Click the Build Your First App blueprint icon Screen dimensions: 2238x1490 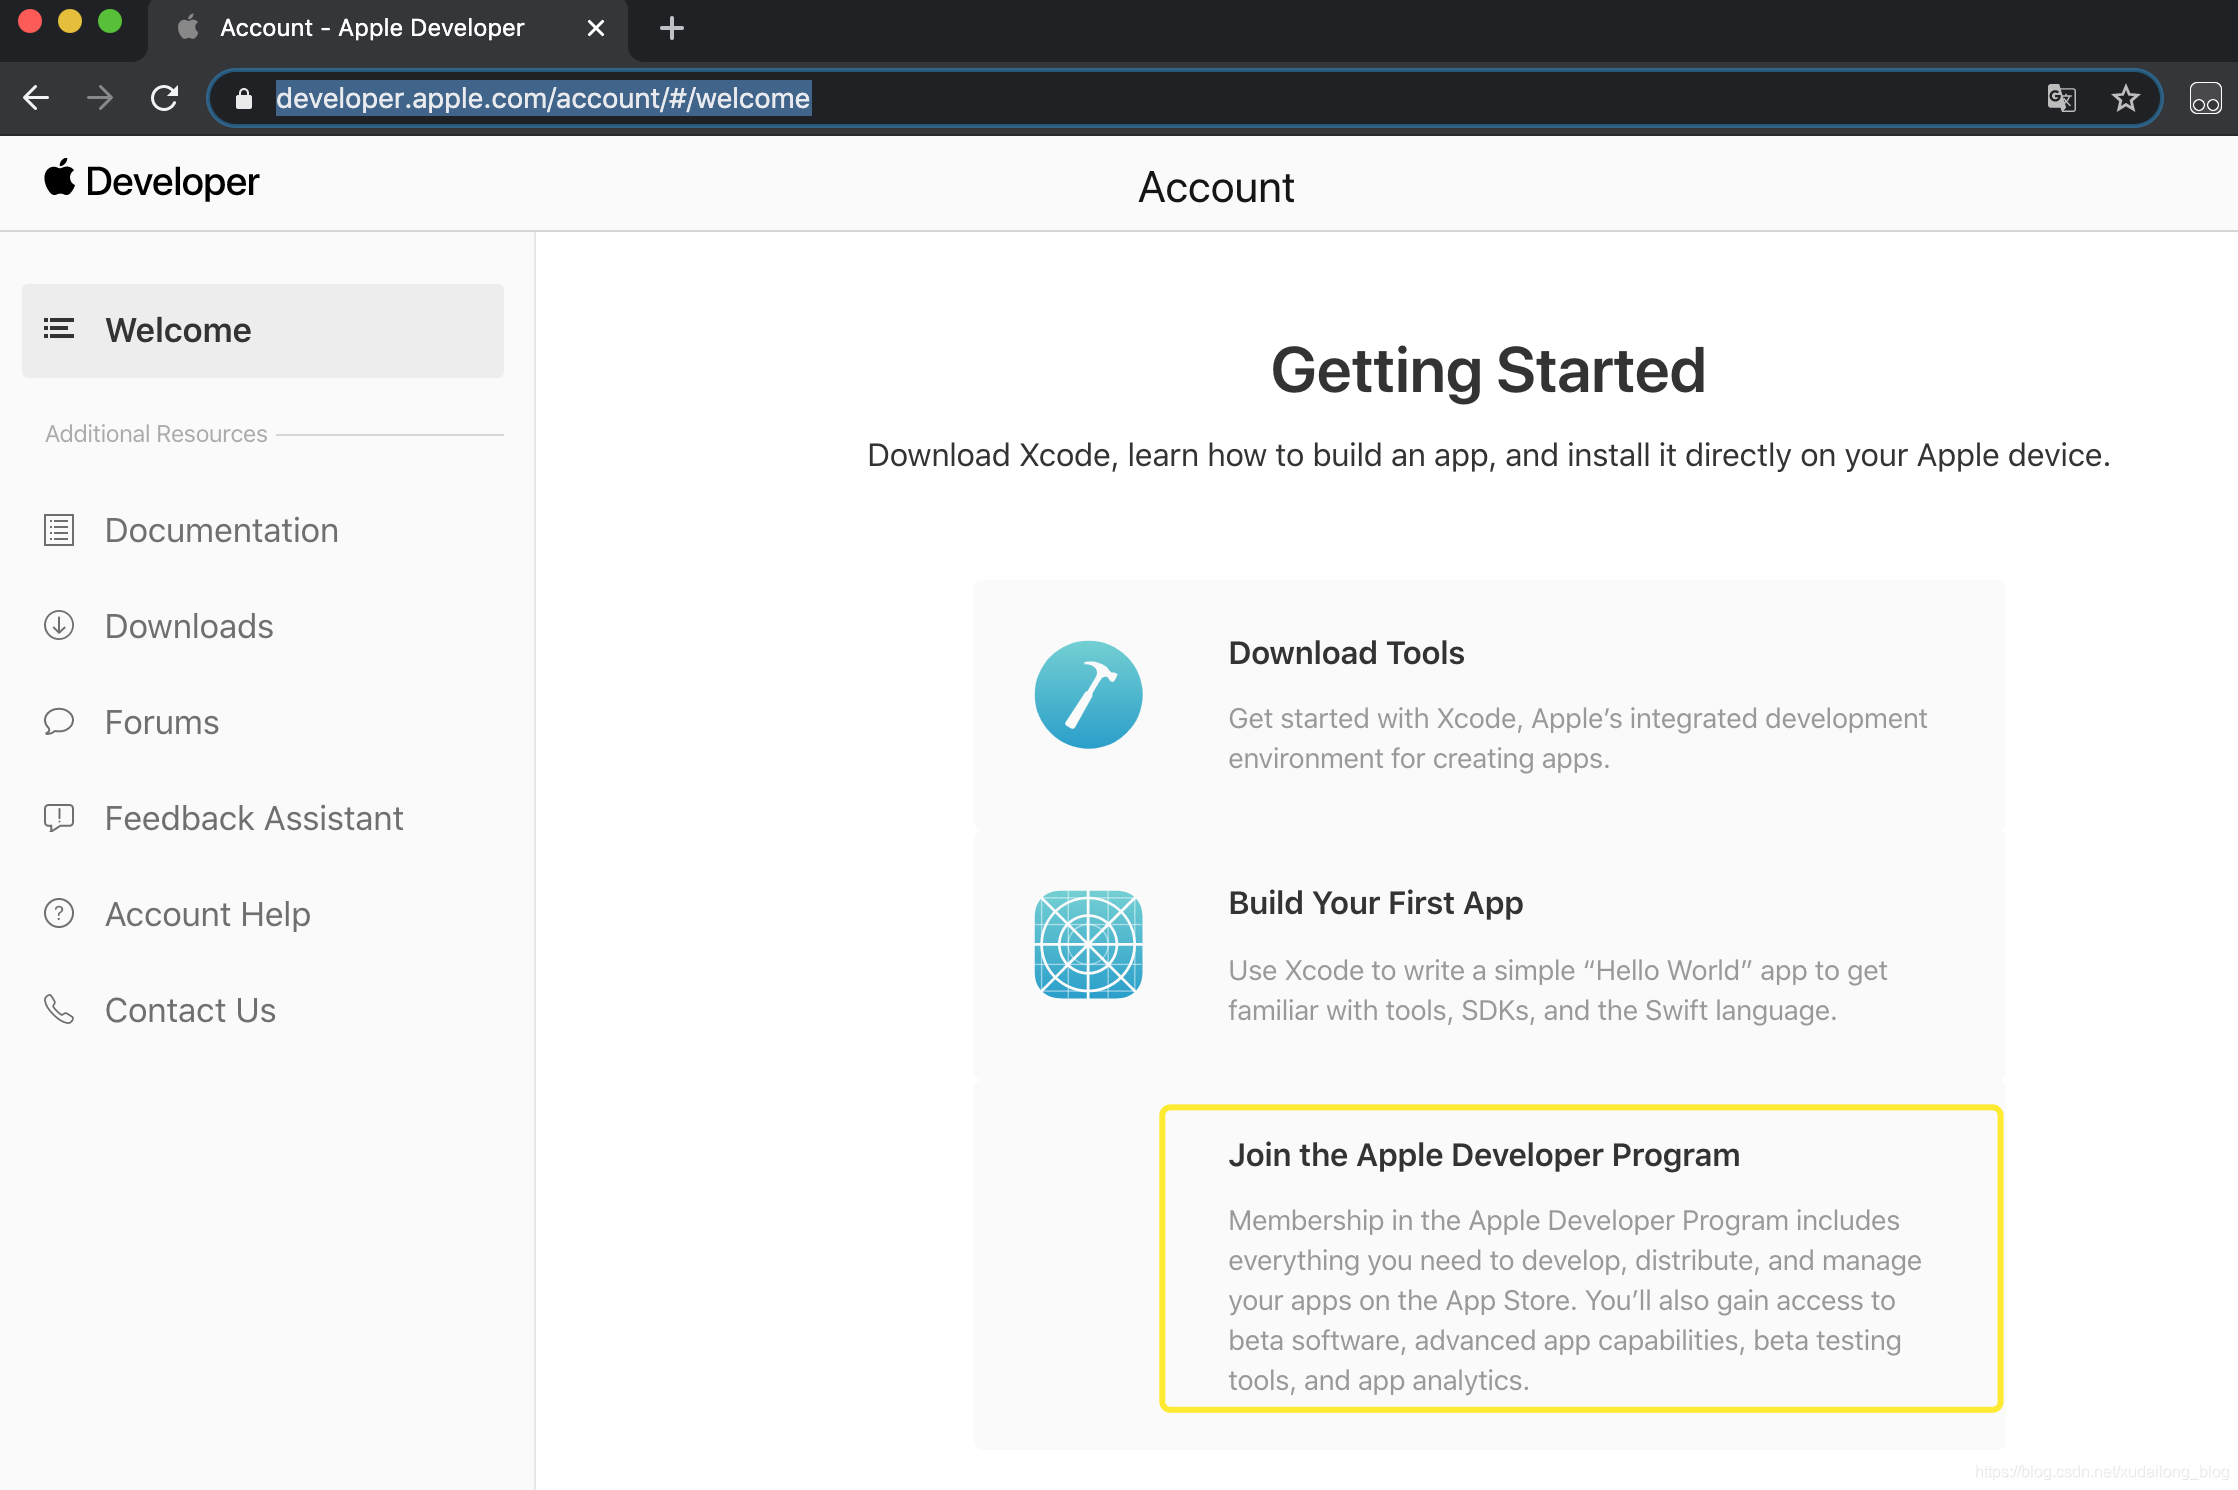[x=1088, y=945]
